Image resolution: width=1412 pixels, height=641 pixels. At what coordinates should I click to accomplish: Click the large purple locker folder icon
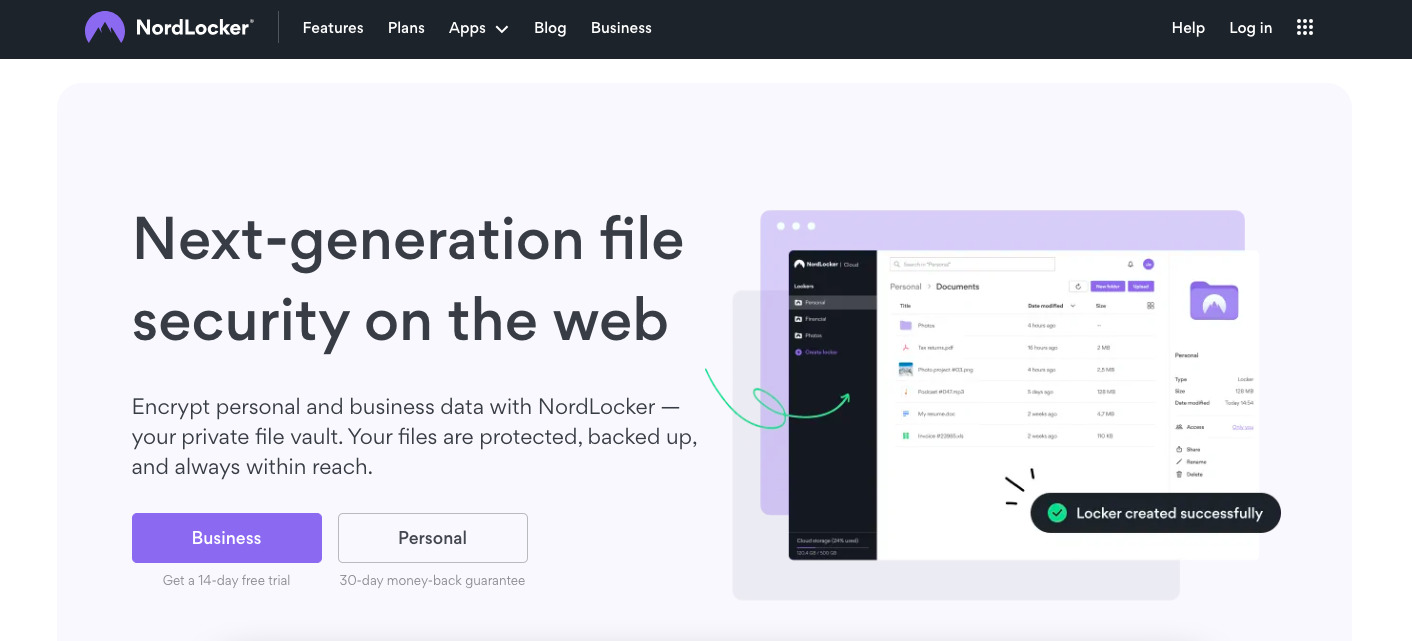pos(1214,300)
